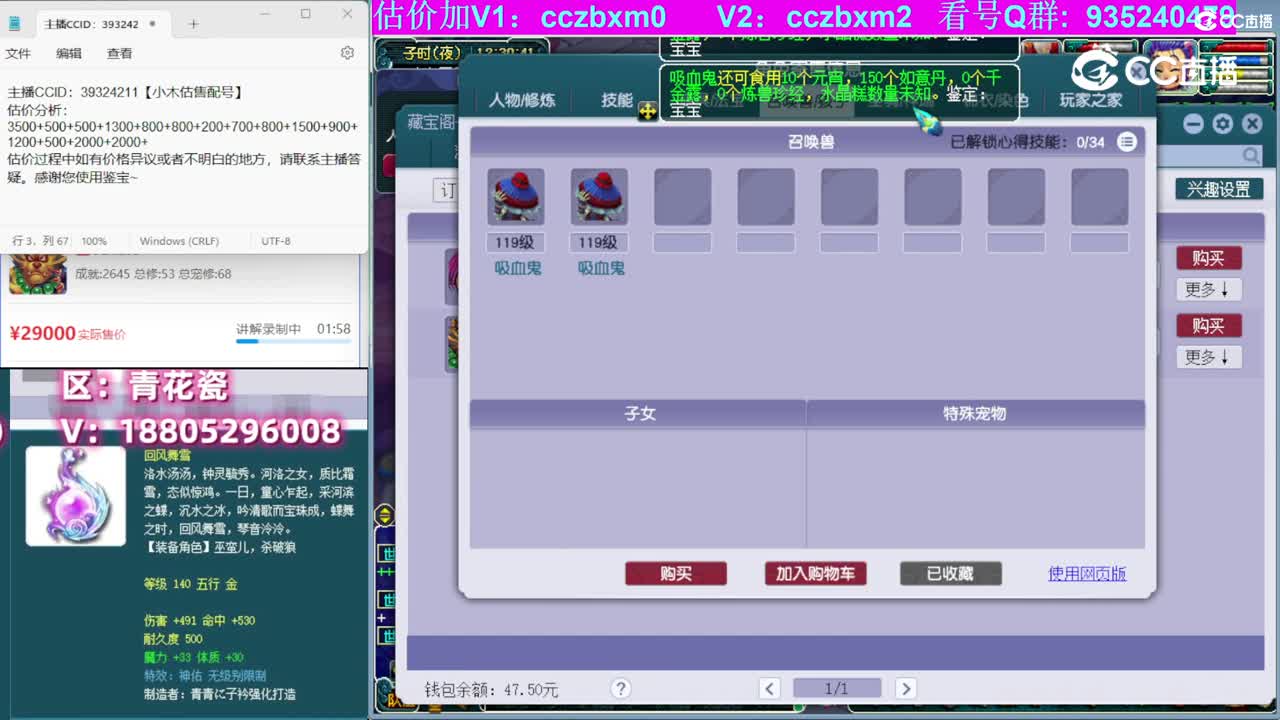The image size is (1280, 720).
Task: Go to previous page arrow
Action: [769, 688]
